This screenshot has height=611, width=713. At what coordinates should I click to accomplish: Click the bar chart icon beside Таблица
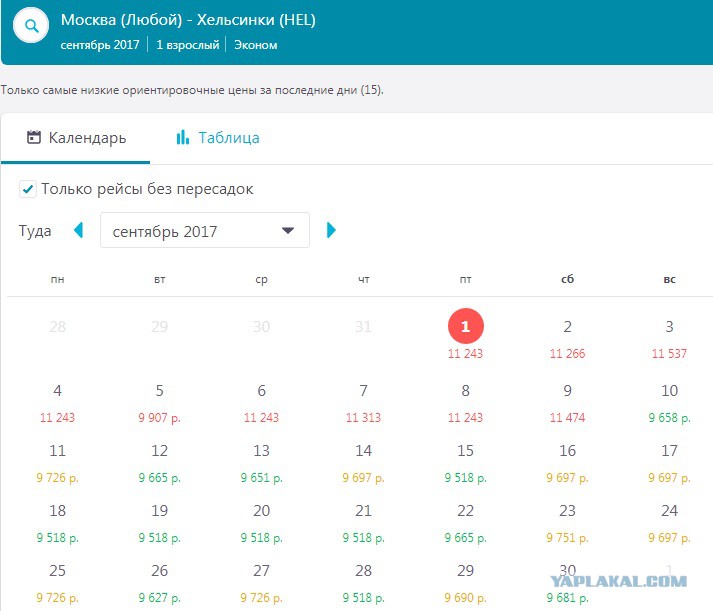pos(182,137)
